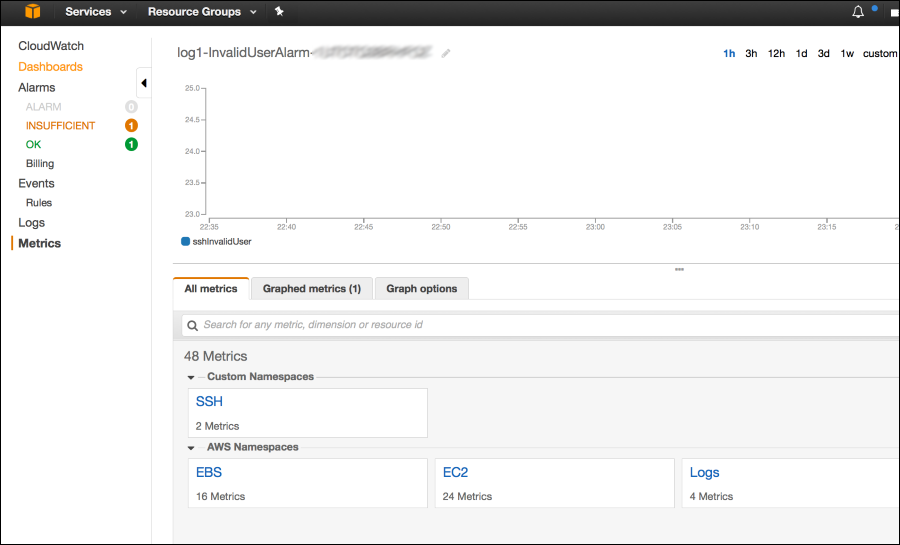Click the metric search input field
This screenshot has height=545, width=900.
[x=540, y=325]
